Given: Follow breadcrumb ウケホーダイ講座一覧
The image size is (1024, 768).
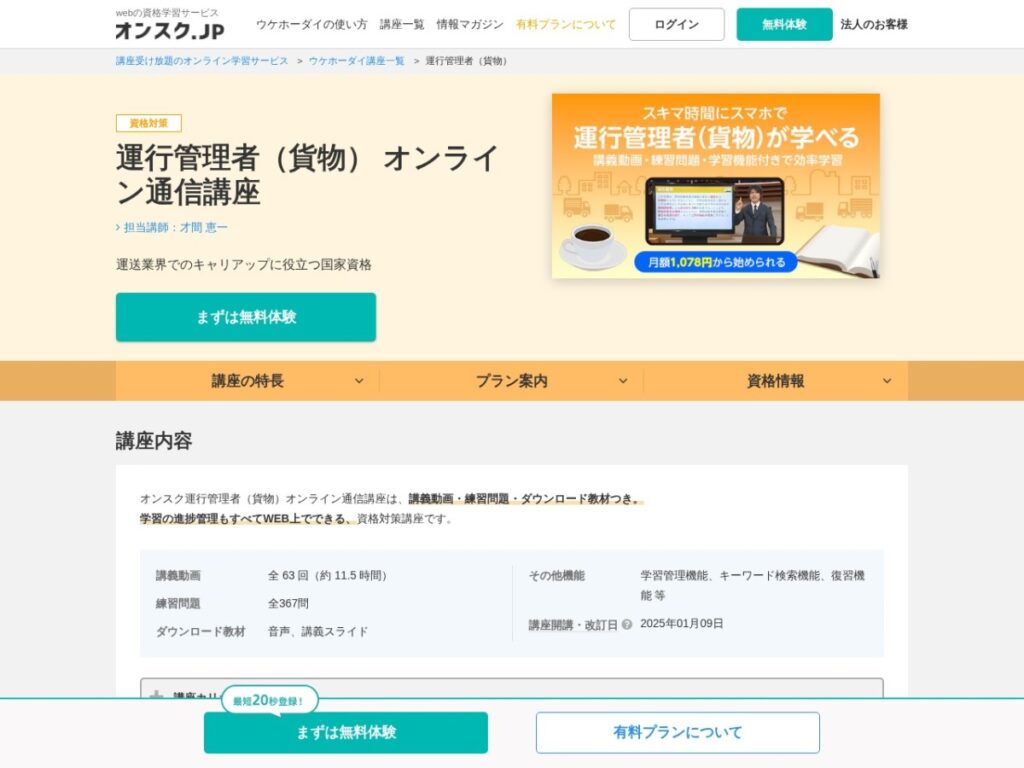Looking at the screenshot, I should [x=357, y=61].
